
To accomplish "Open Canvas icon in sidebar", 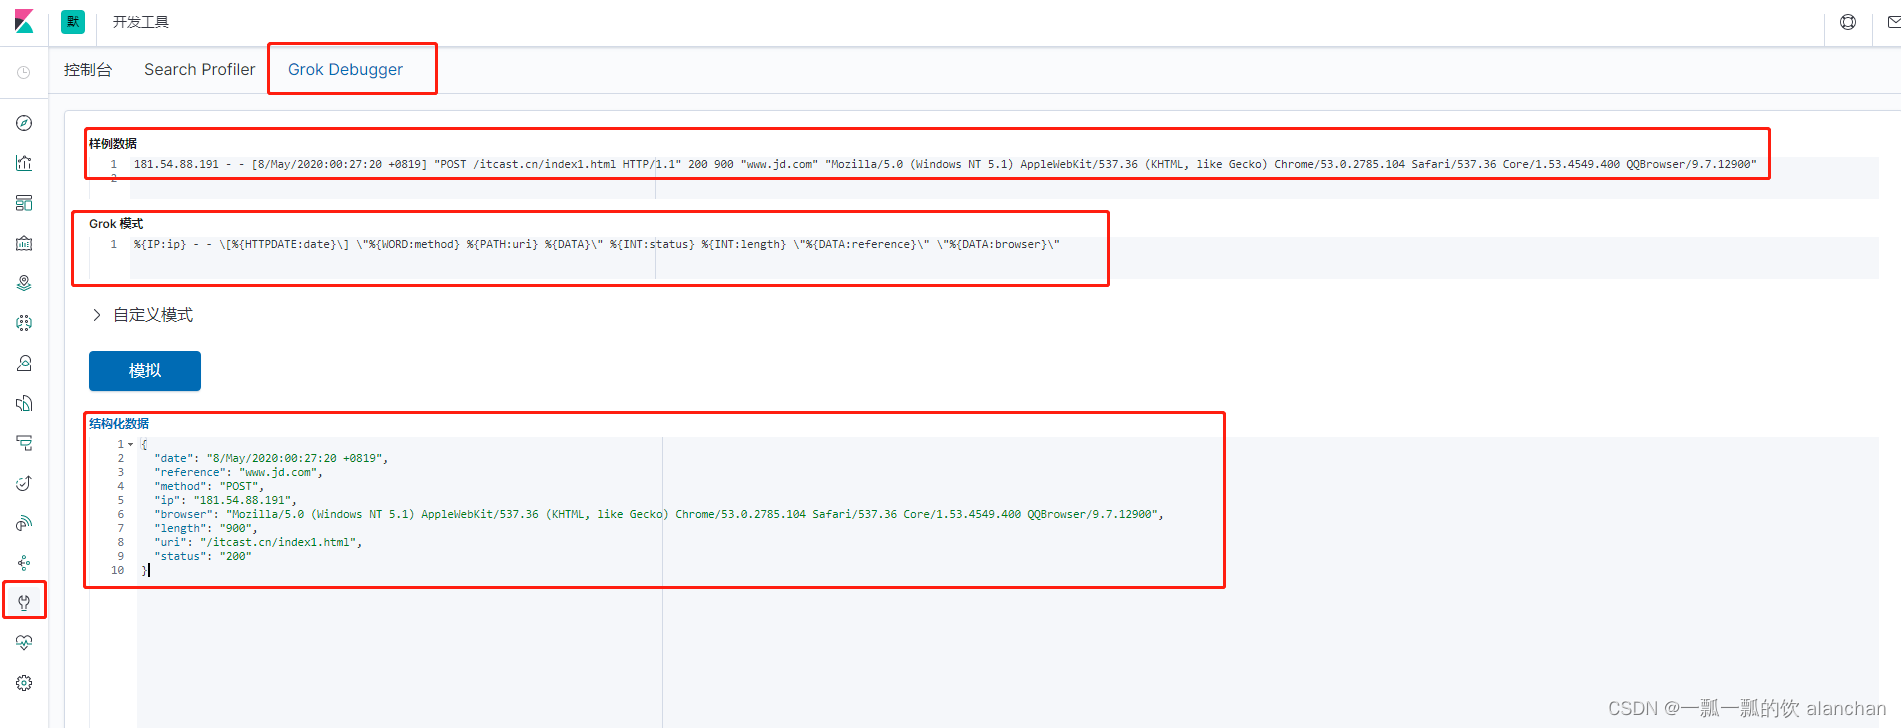I will (x=24, y=243).
